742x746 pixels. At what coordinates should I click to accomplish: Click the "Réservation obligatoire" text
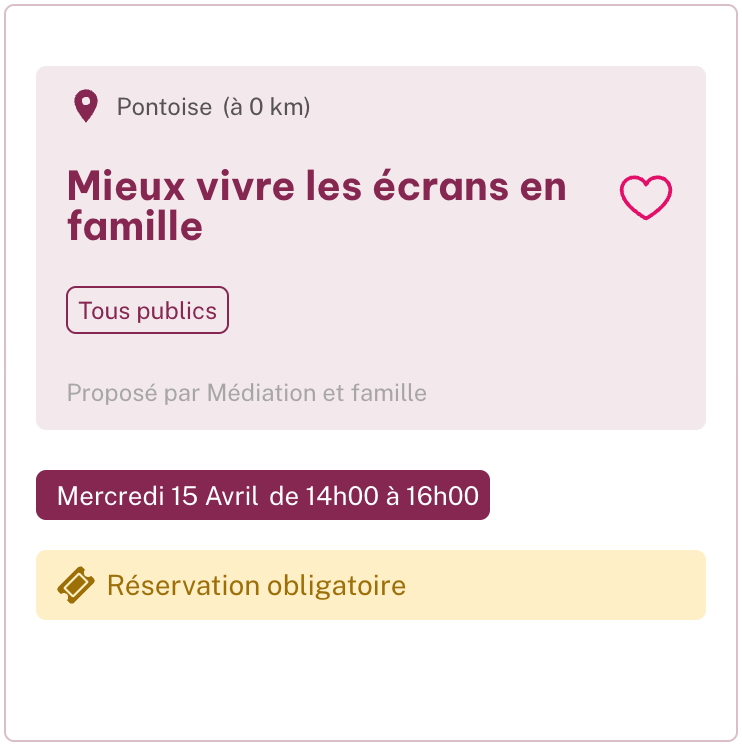pos(256,585)
